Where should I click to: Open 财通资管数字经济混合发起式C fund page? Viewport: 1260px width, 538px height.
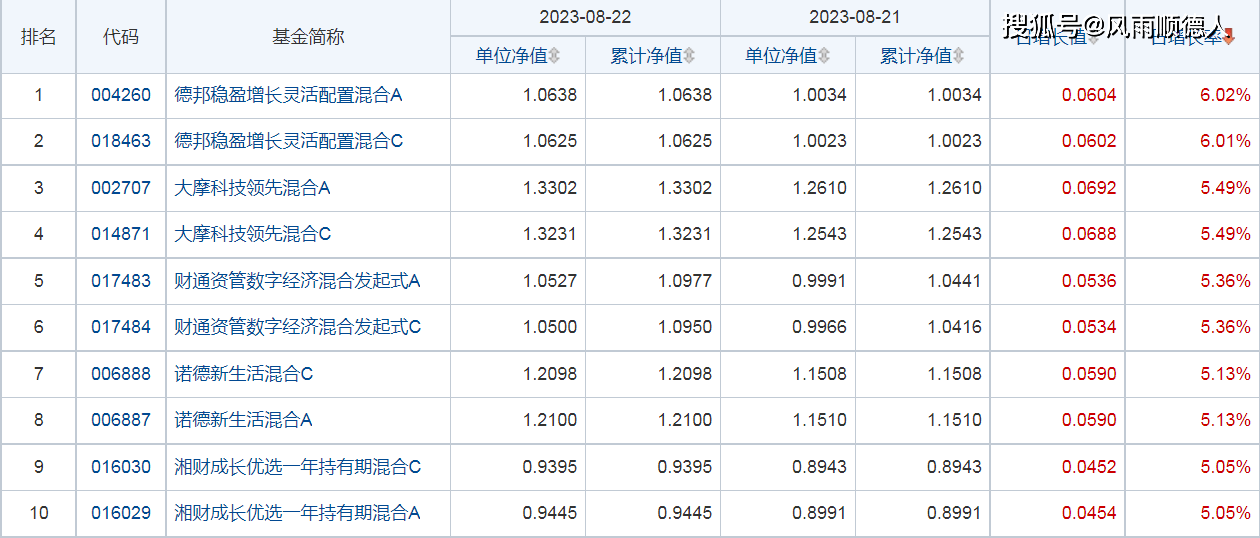[297, 327]
